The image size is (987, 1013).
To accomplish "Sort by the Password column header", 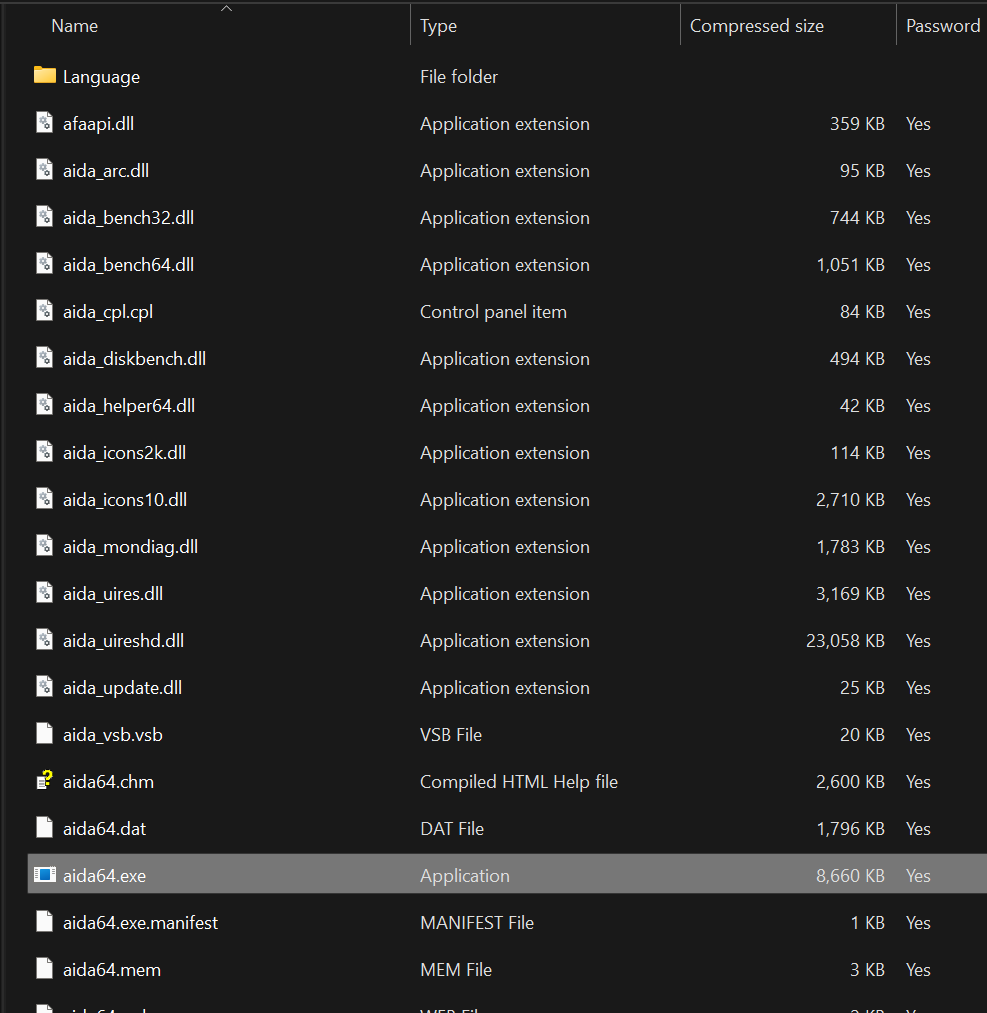I will pyautogui.click(x=943, y=26).
